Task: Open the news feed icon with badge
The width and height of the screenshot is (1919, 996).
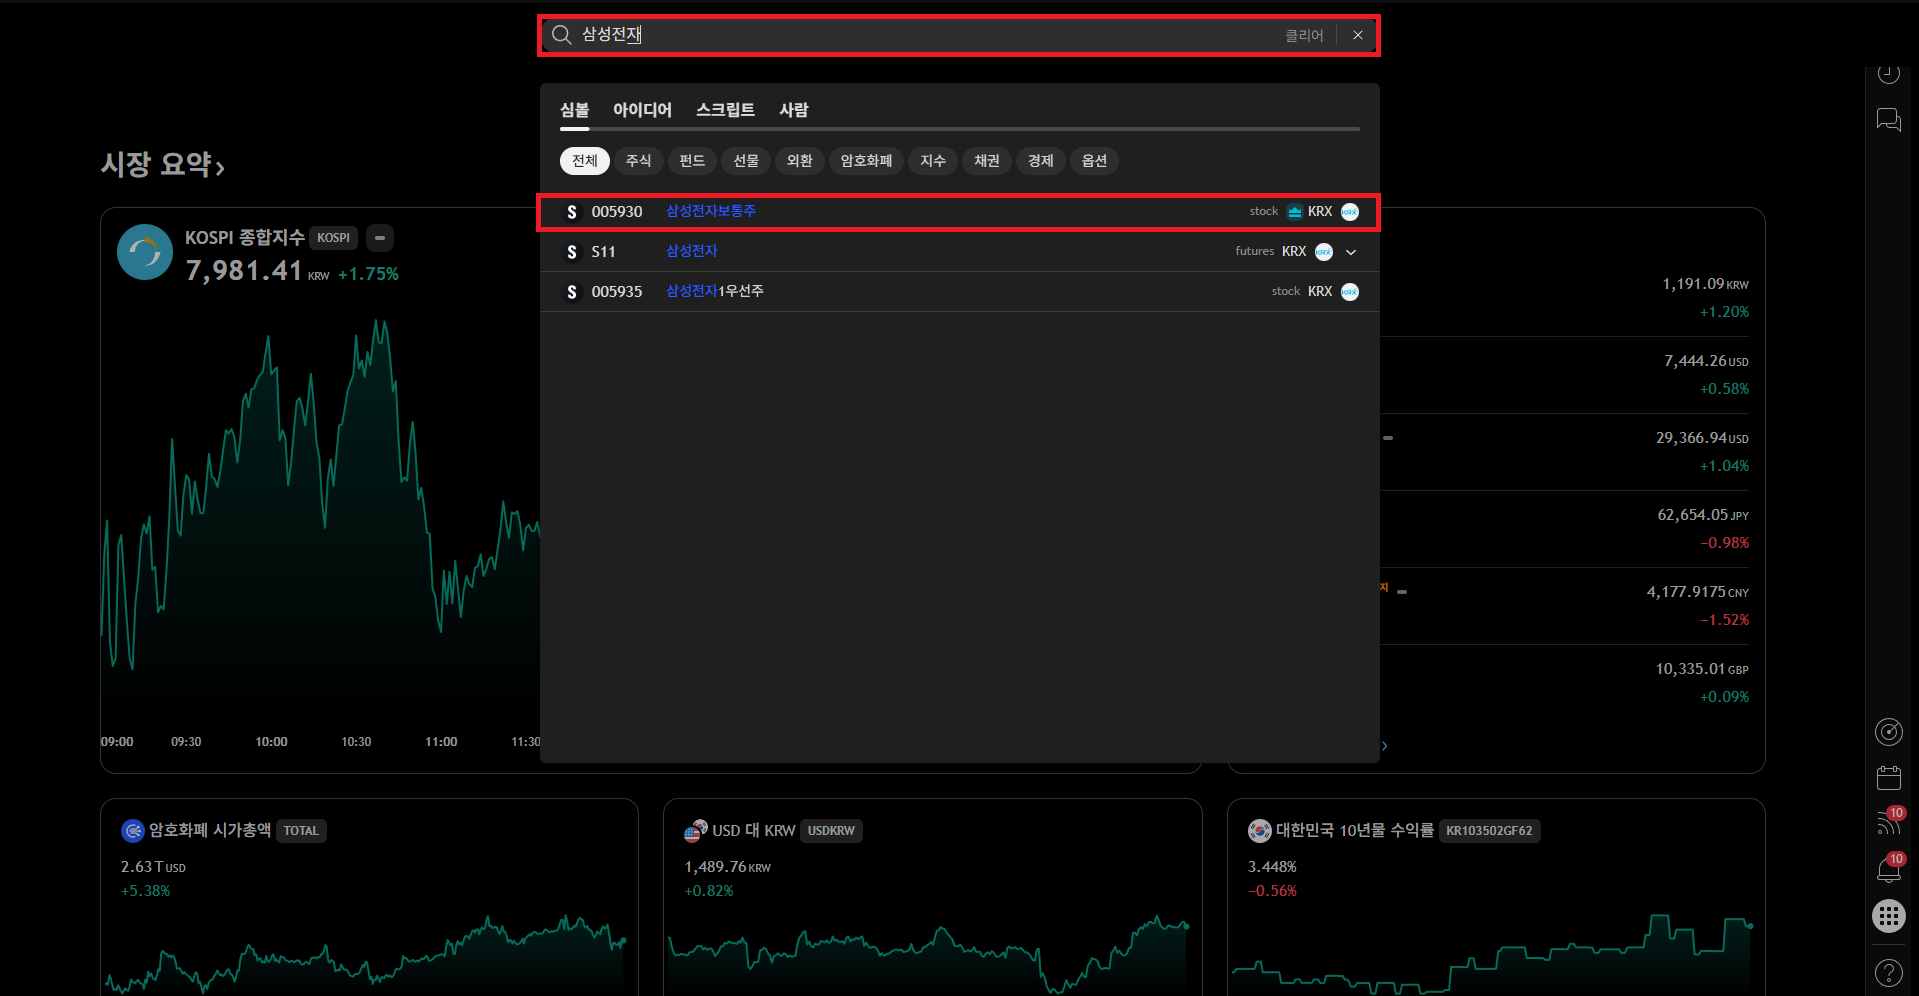Action: (1888, 824)
